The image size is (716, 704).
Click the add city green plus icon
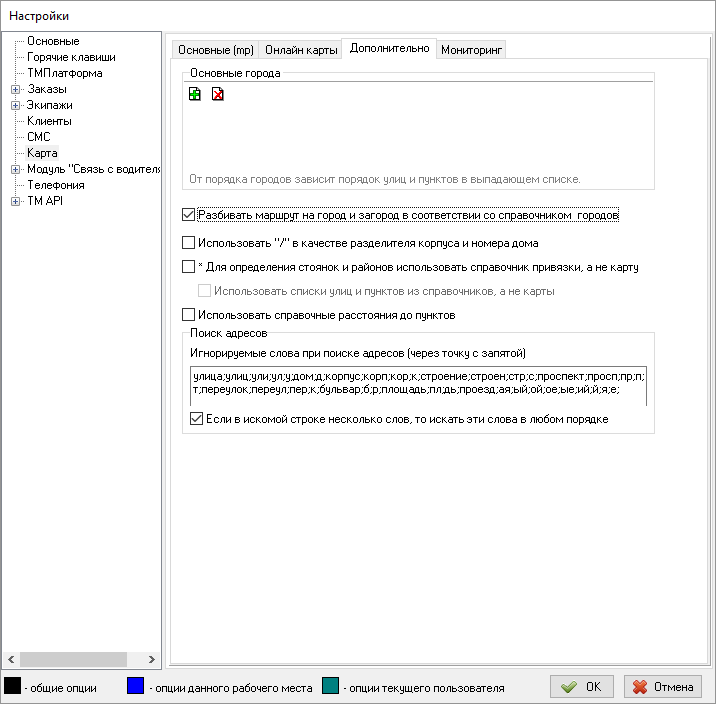[195, 95]
